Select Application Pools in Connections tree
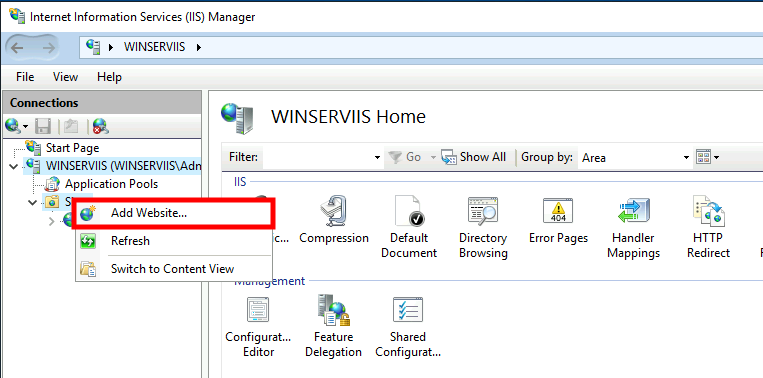The width and height of the screenshot is (763, 378). pyautogui.click(x=111, y=184)
